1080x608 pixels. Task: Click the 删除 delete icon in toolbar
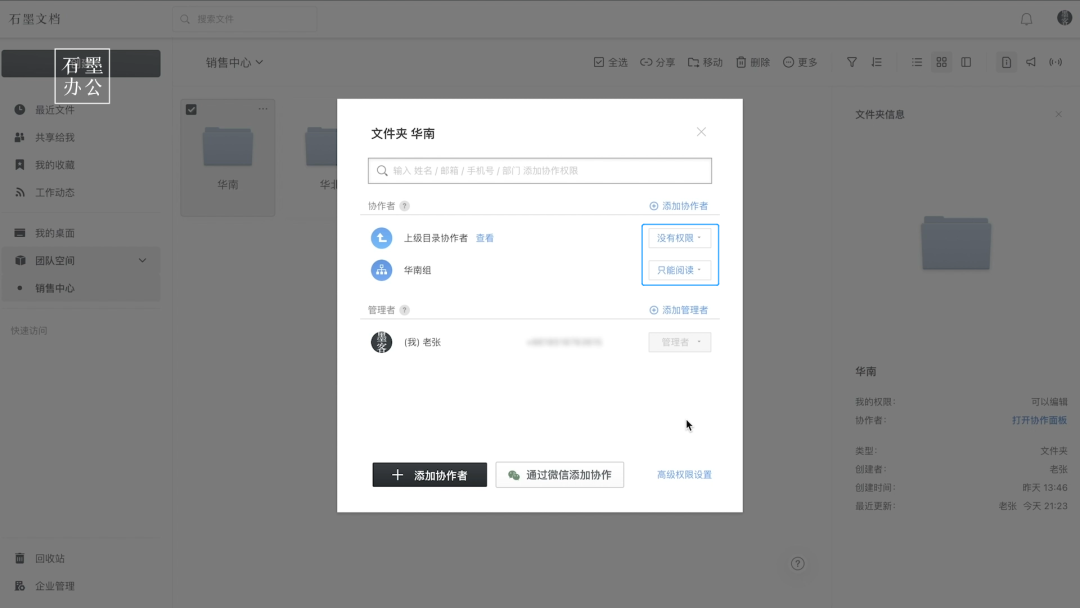[x=752, y=61]
